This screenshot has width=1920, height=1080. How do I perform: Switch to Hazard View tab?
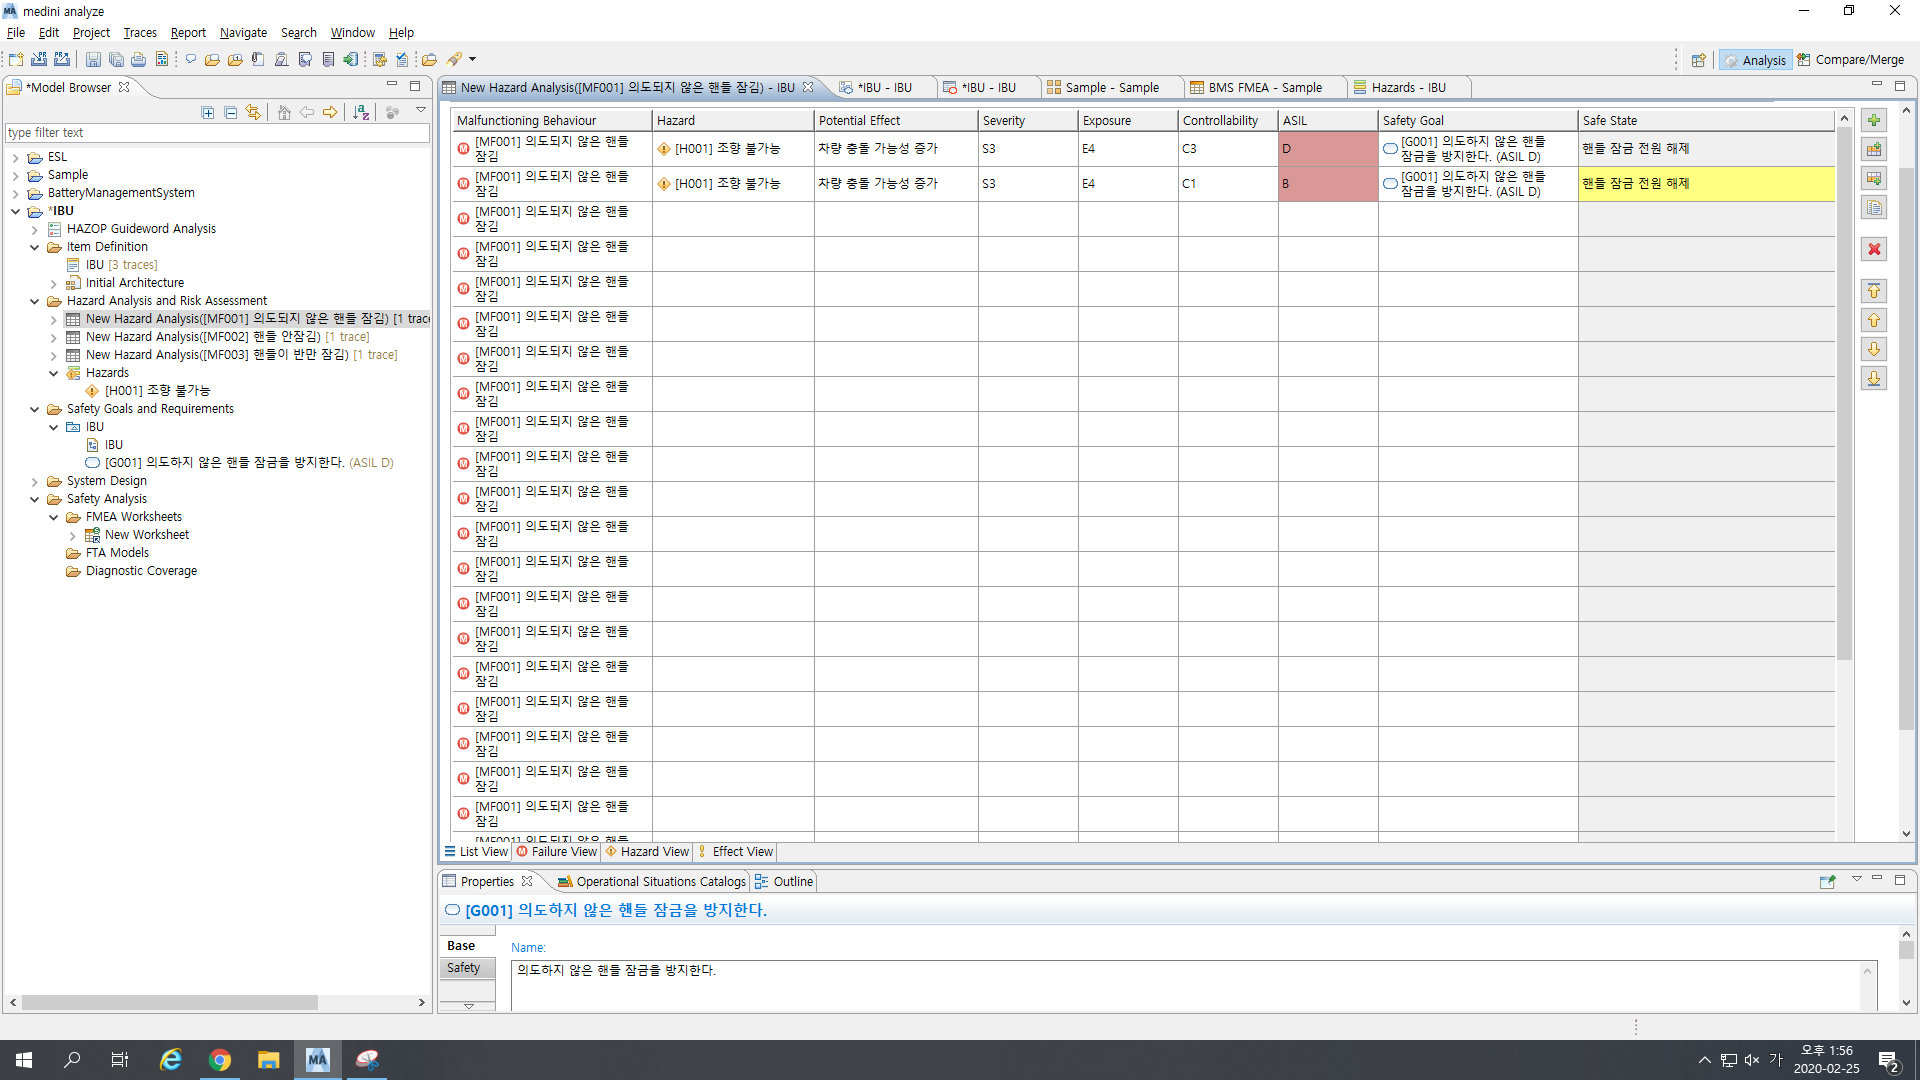click(648, 852)
